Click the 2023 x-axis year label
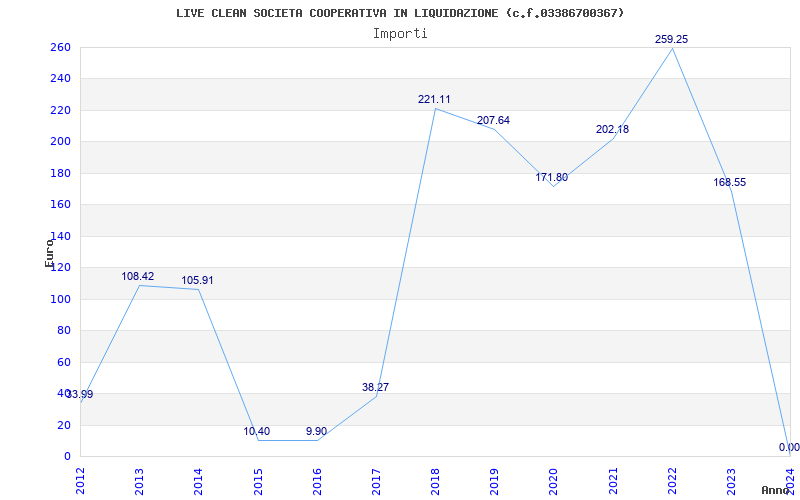The height and width of the screenshot is (500, 800). 732,481
